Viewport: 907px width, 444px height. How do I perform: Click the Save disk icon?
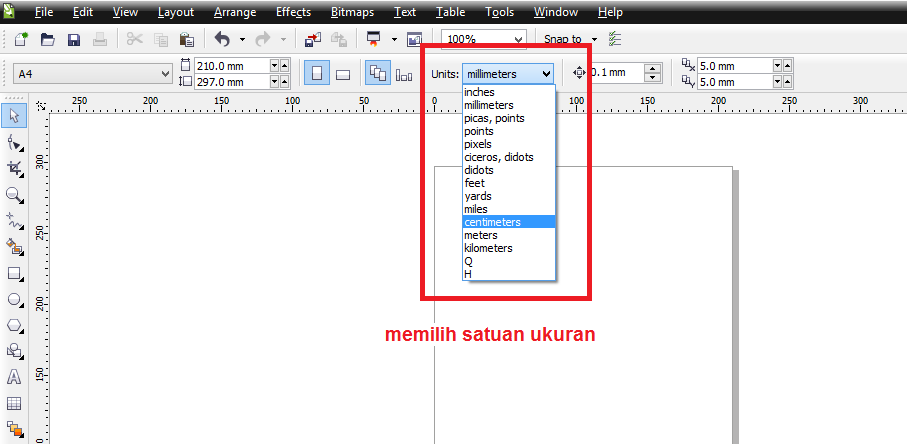(73, 40)
